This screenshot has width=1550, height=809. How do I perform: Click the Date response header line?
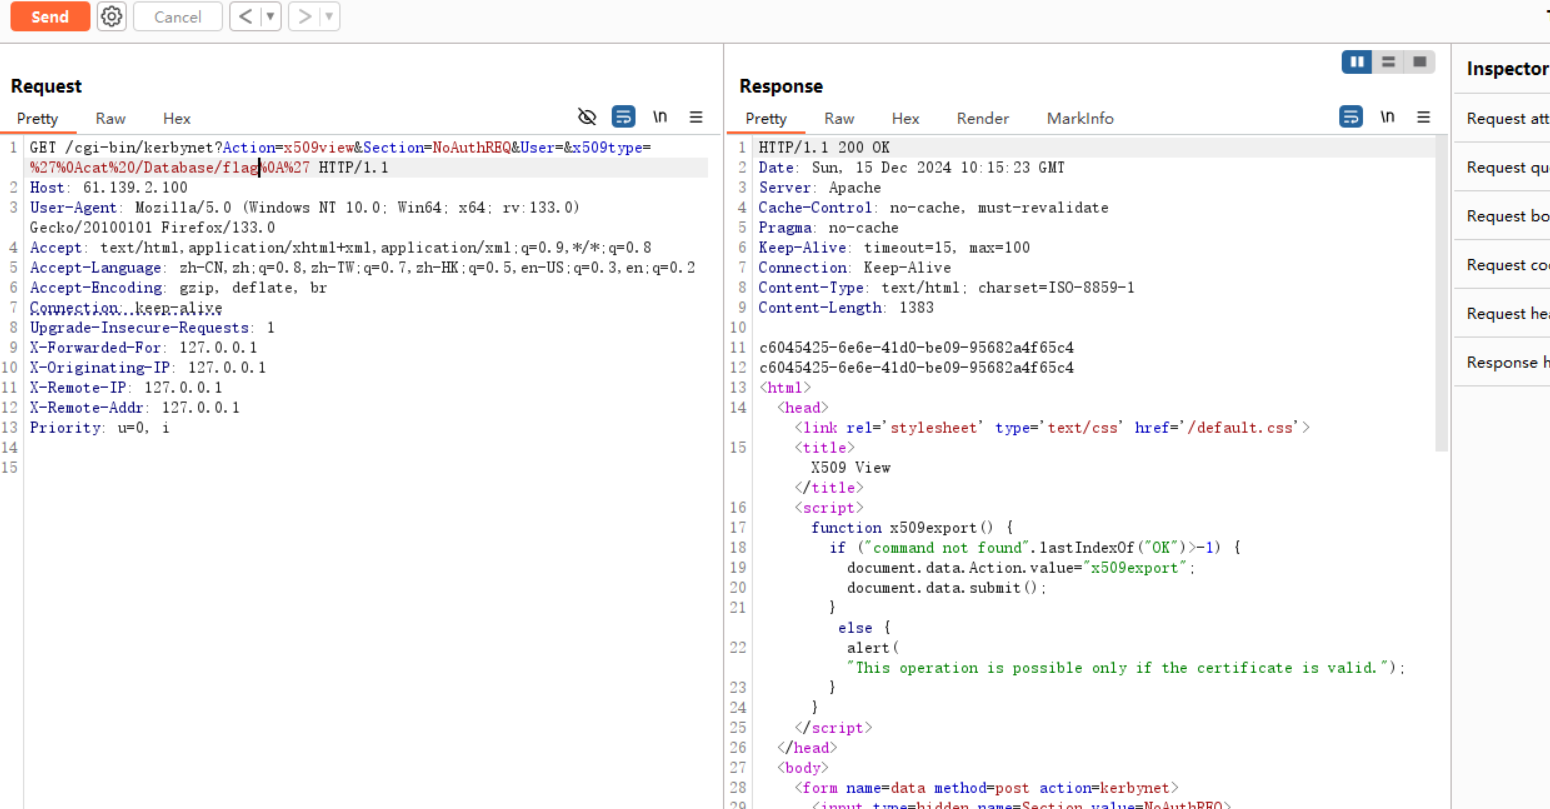[911, 167]
